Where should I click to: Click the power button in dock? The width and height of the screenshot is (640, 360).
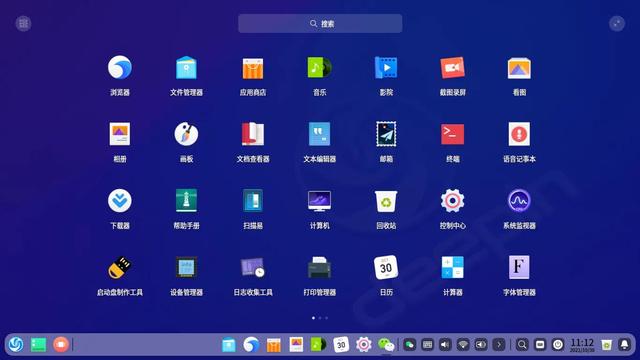click(x=558, y=345)
